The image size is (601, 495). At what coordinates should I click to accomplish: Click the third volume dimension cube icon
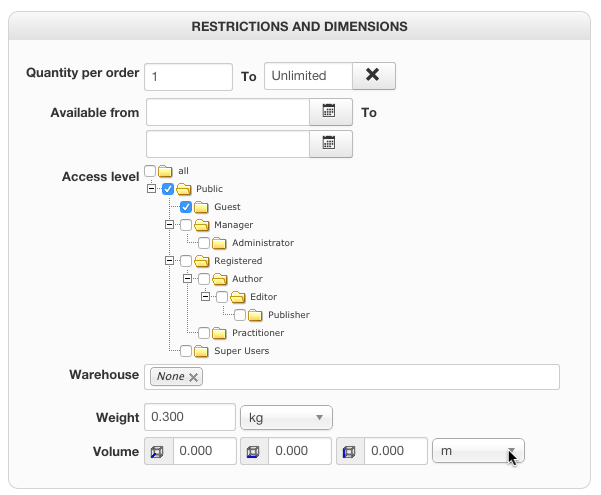351,452
